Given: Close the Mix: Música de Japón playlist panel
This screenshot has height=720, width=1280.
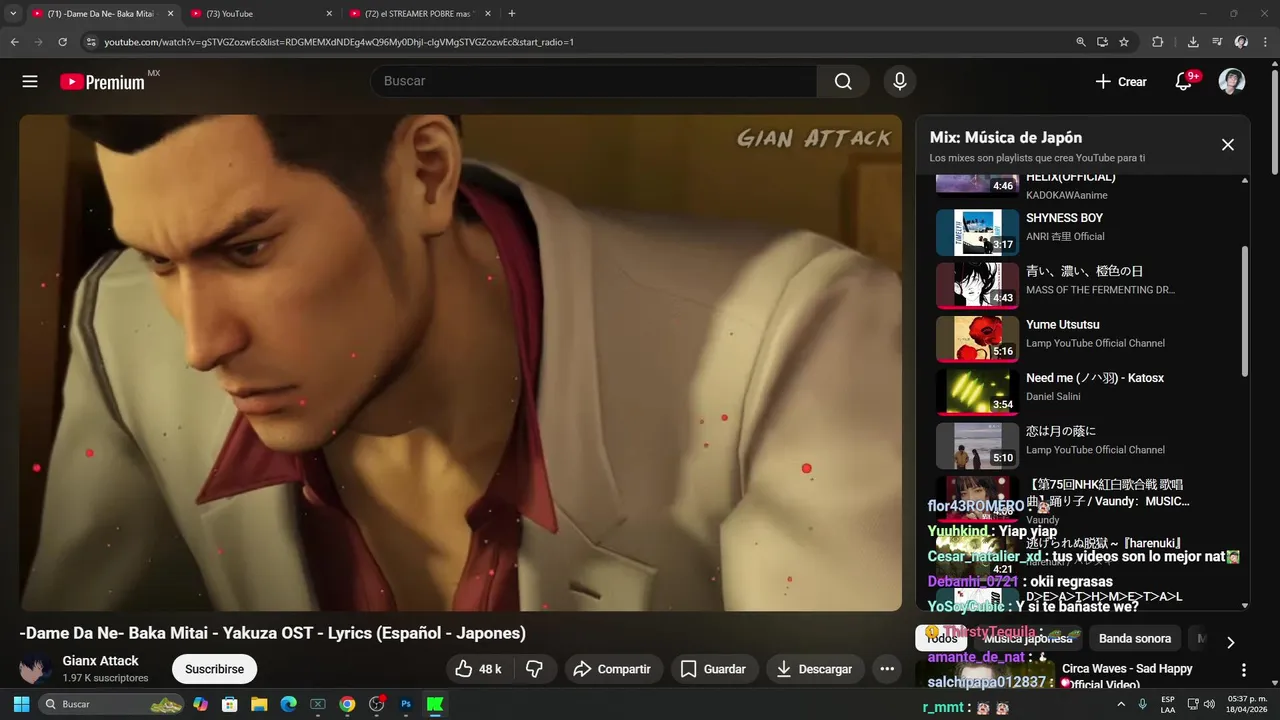Looking at the screenshot, I should point(1228,145).
